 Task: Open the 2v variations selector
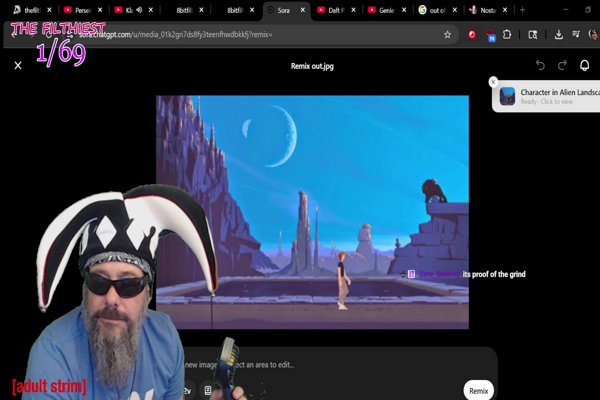(187, 391)
